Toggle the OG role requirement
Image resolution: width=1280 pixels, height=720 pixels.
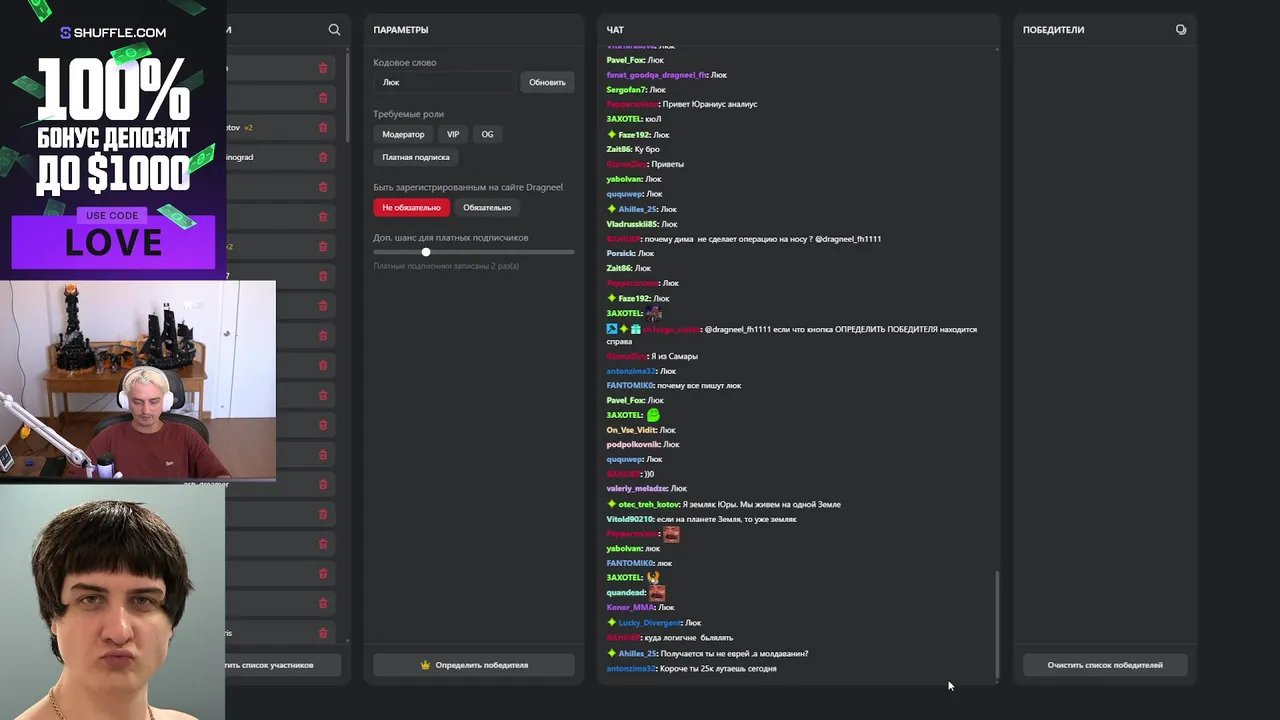click(x=487, y=134)
